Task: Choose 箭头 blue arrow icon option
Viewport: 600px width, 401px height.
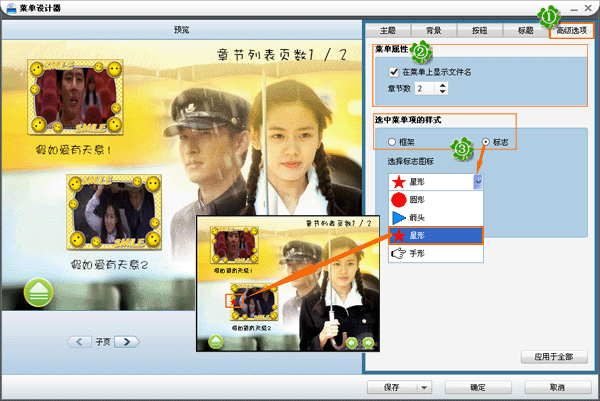Action: (436, 217)
